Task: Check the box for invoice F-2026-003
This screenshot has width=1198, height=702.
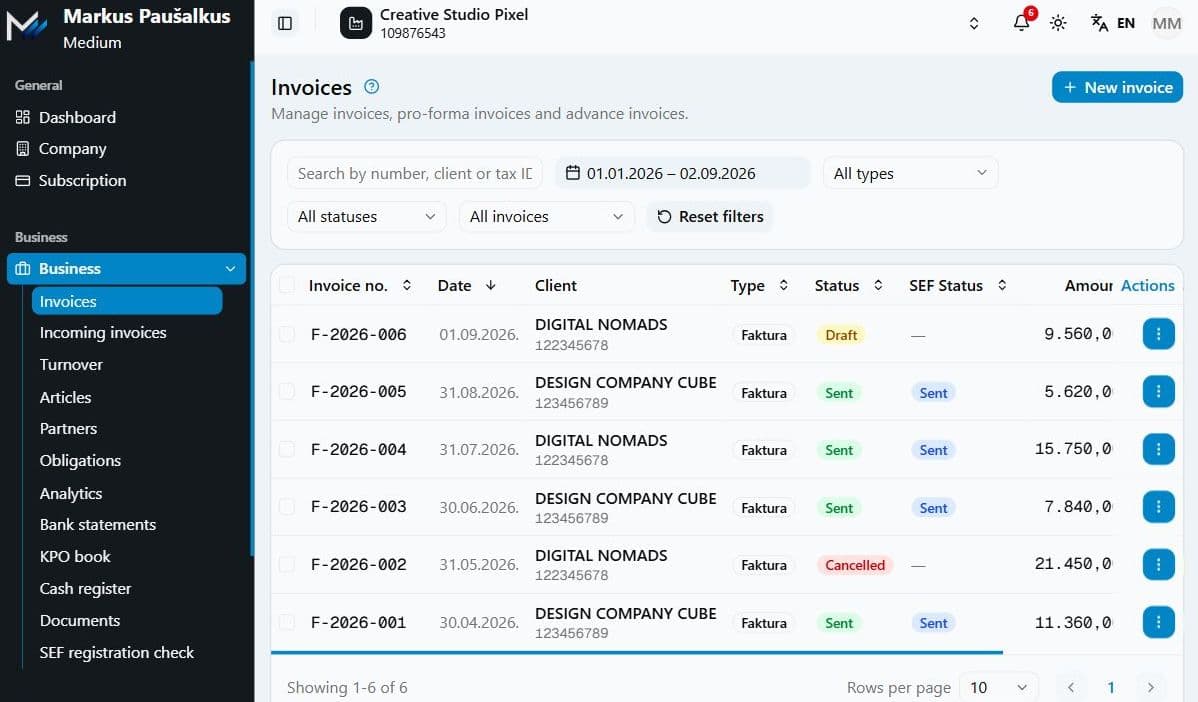Action: [287, 506]
